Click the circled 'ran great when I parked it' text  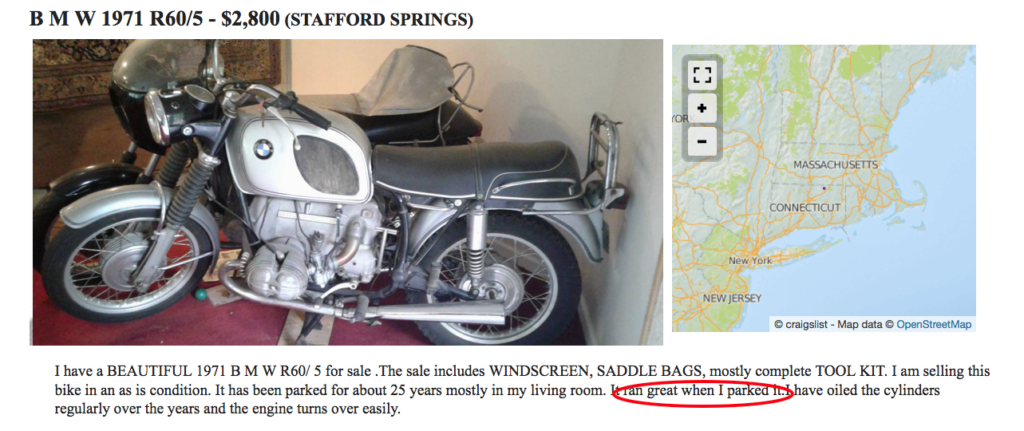702,392
